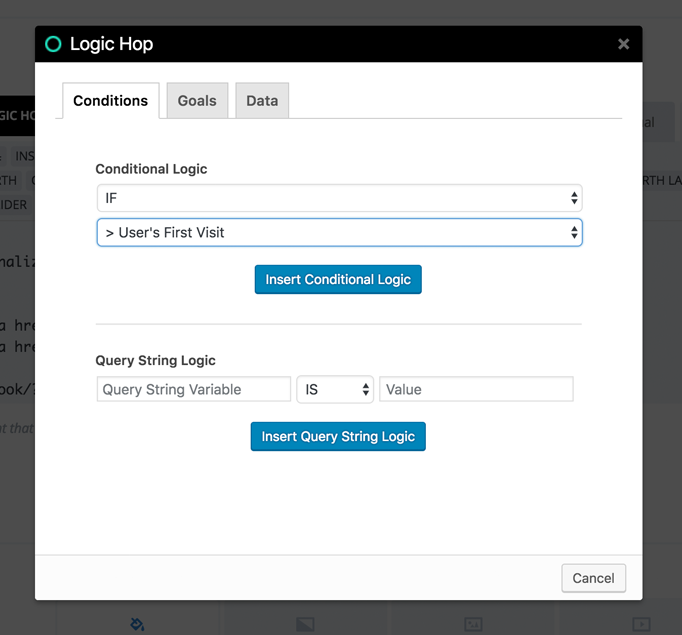Close the Logic Hop dialog
682x635 pixels.
click(x=623, y=44)
